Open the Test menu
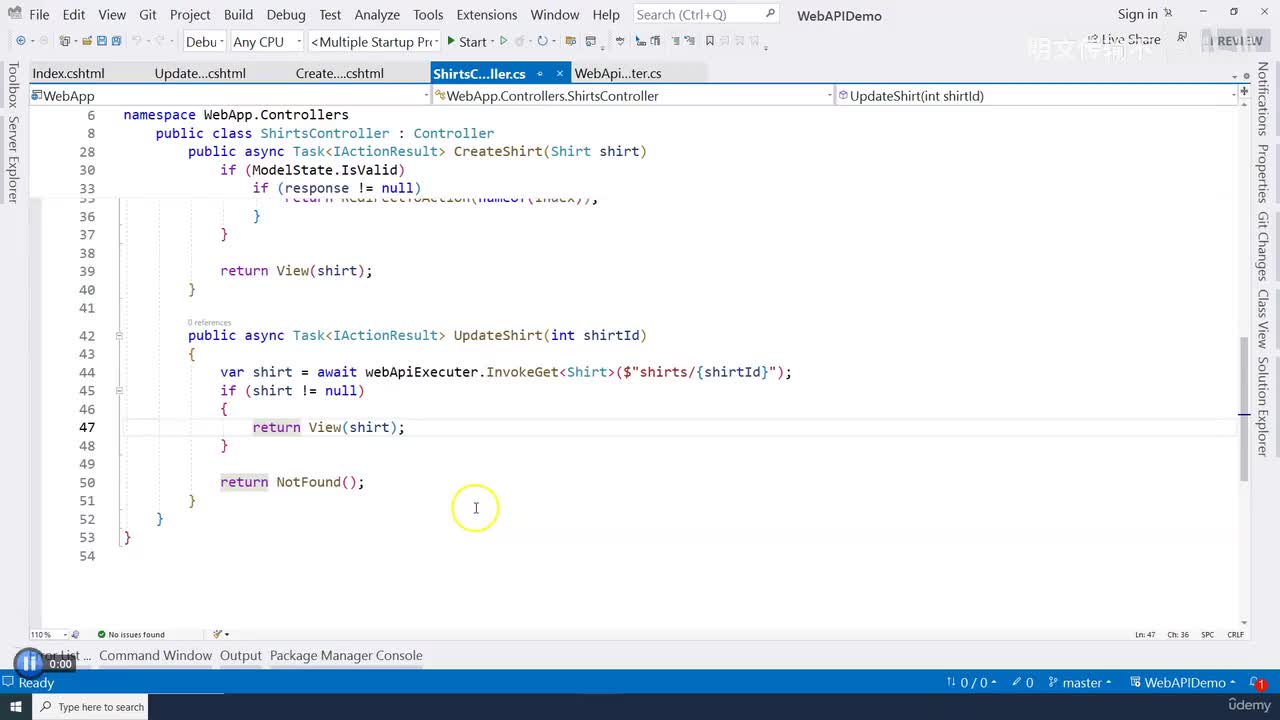The image size is (1280, 720). (x=330, y=15)
